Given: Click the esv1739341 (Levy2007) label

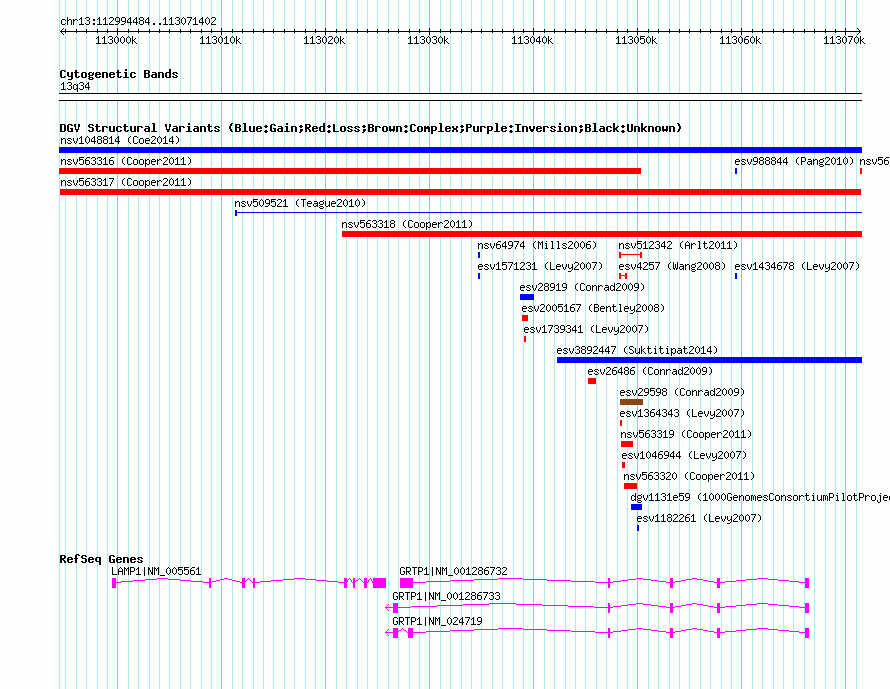Looking at the screenshot, I should coord(586,329).
